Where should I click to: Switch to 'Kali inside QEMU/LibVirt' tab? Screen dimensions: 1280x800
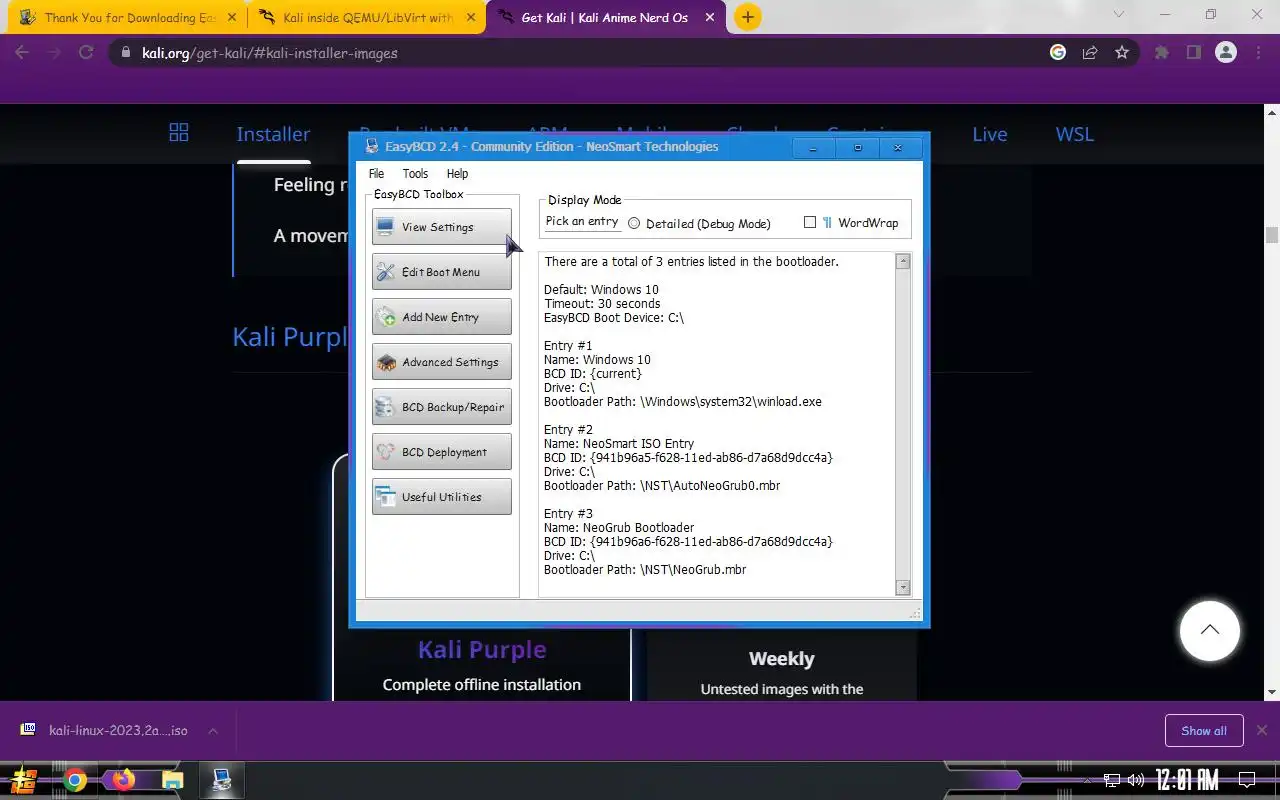[x=366, y=17]
